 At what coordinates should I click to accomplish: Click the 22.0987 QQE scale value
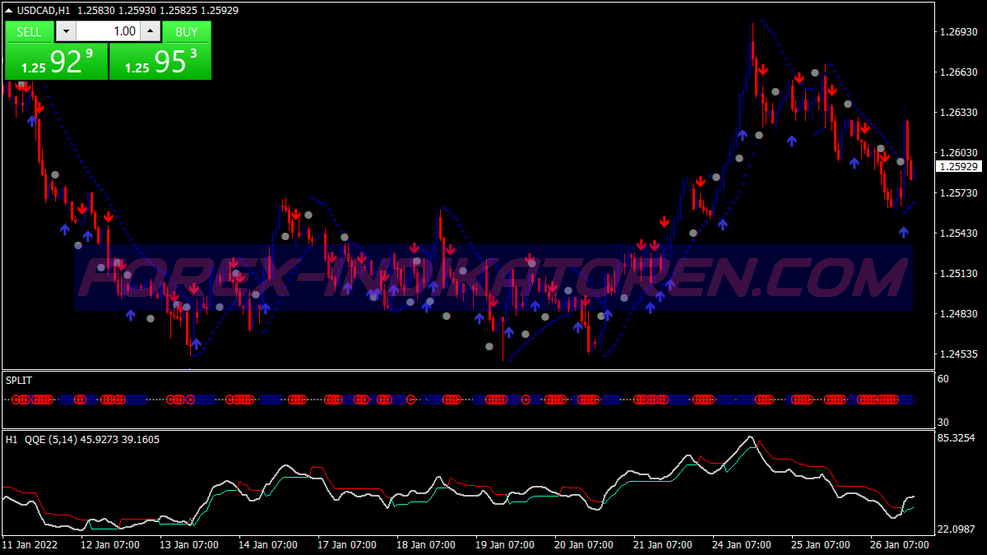956,529
